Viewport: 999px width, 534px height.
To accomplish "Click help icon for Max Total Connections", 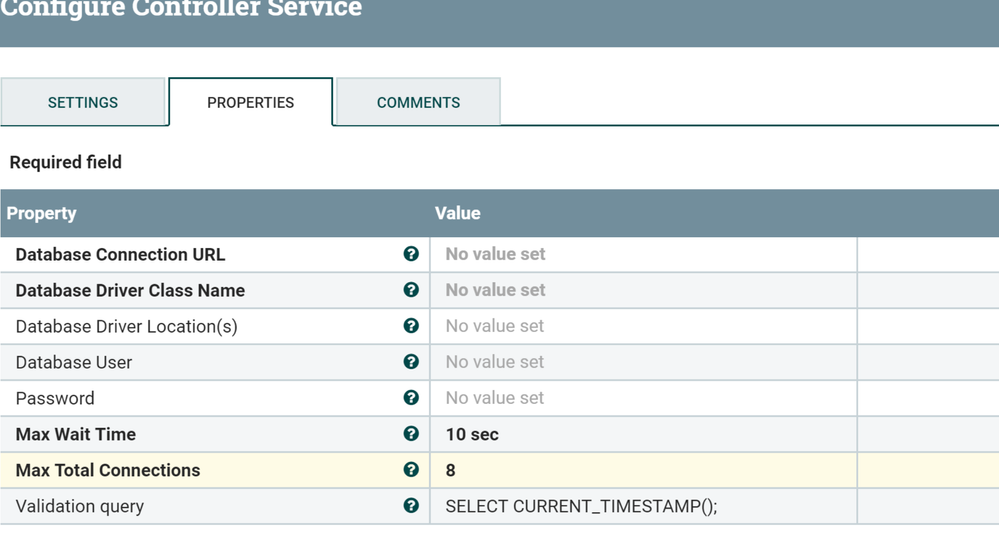I will coord(411,470).
